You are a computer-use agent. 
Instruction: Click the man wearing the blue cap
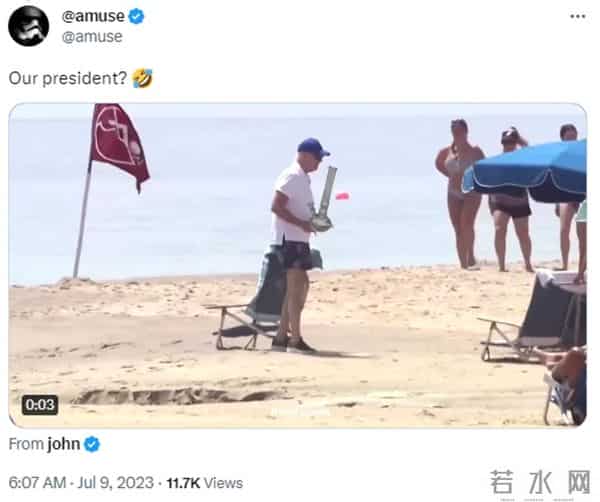coord(298,245)
